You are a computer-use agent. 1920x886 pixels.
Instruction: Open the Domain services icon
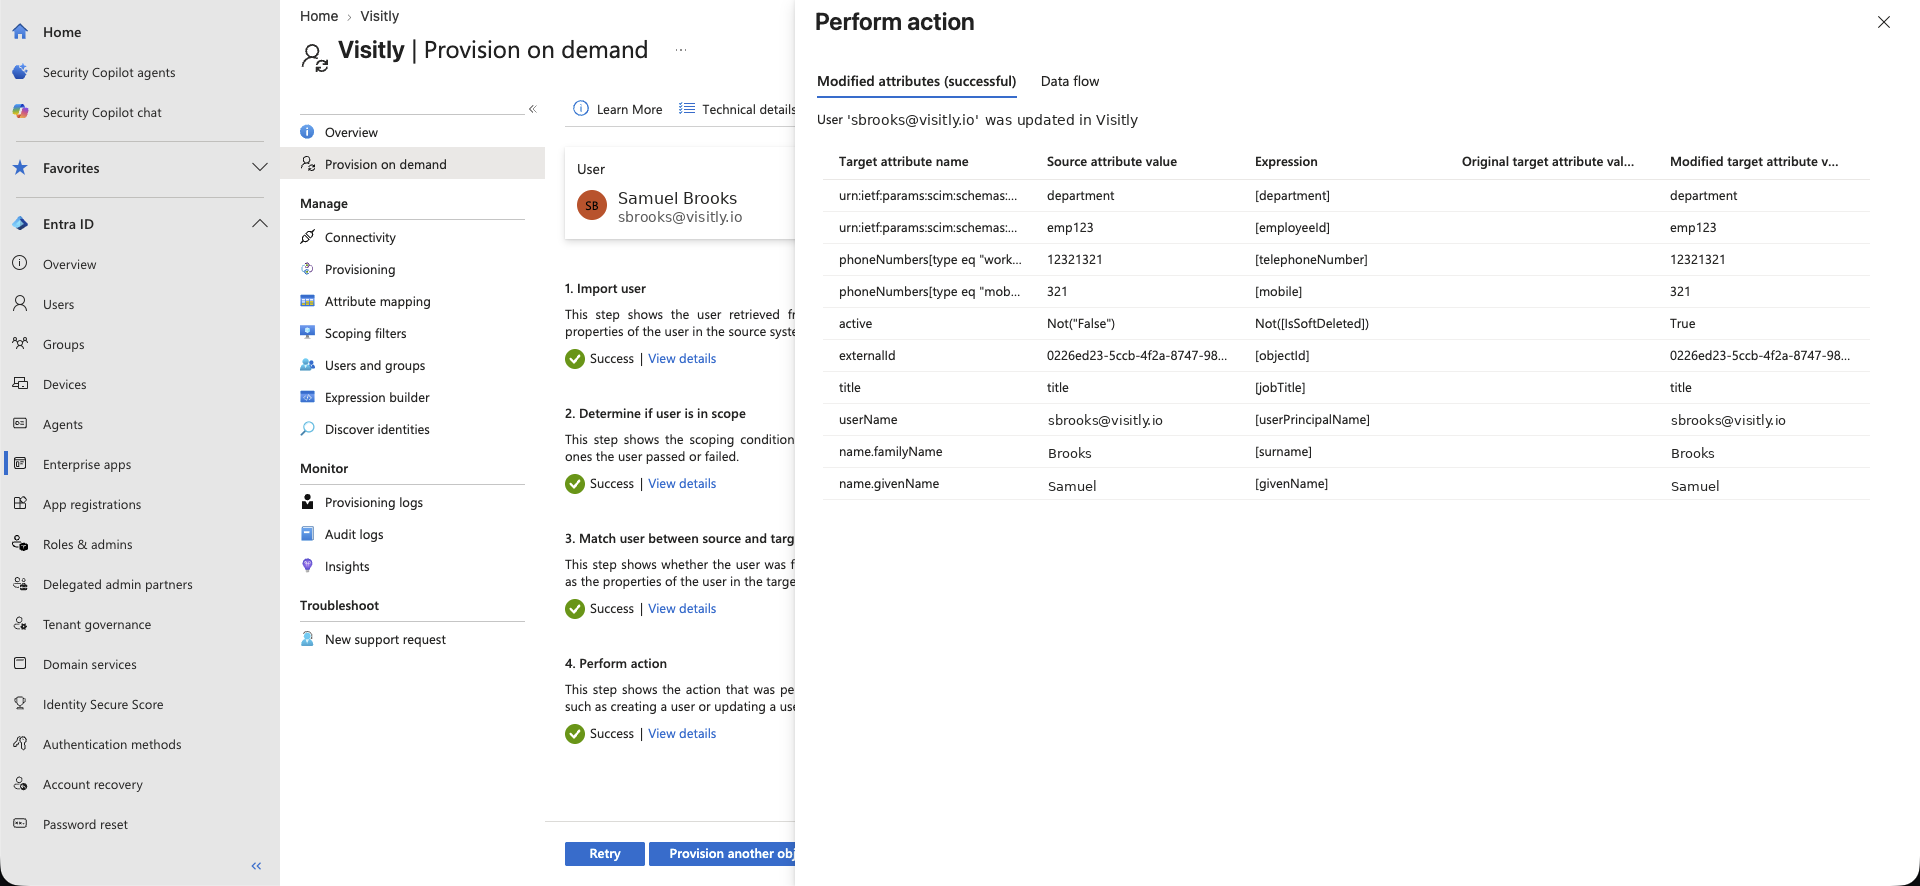[20, 664]
